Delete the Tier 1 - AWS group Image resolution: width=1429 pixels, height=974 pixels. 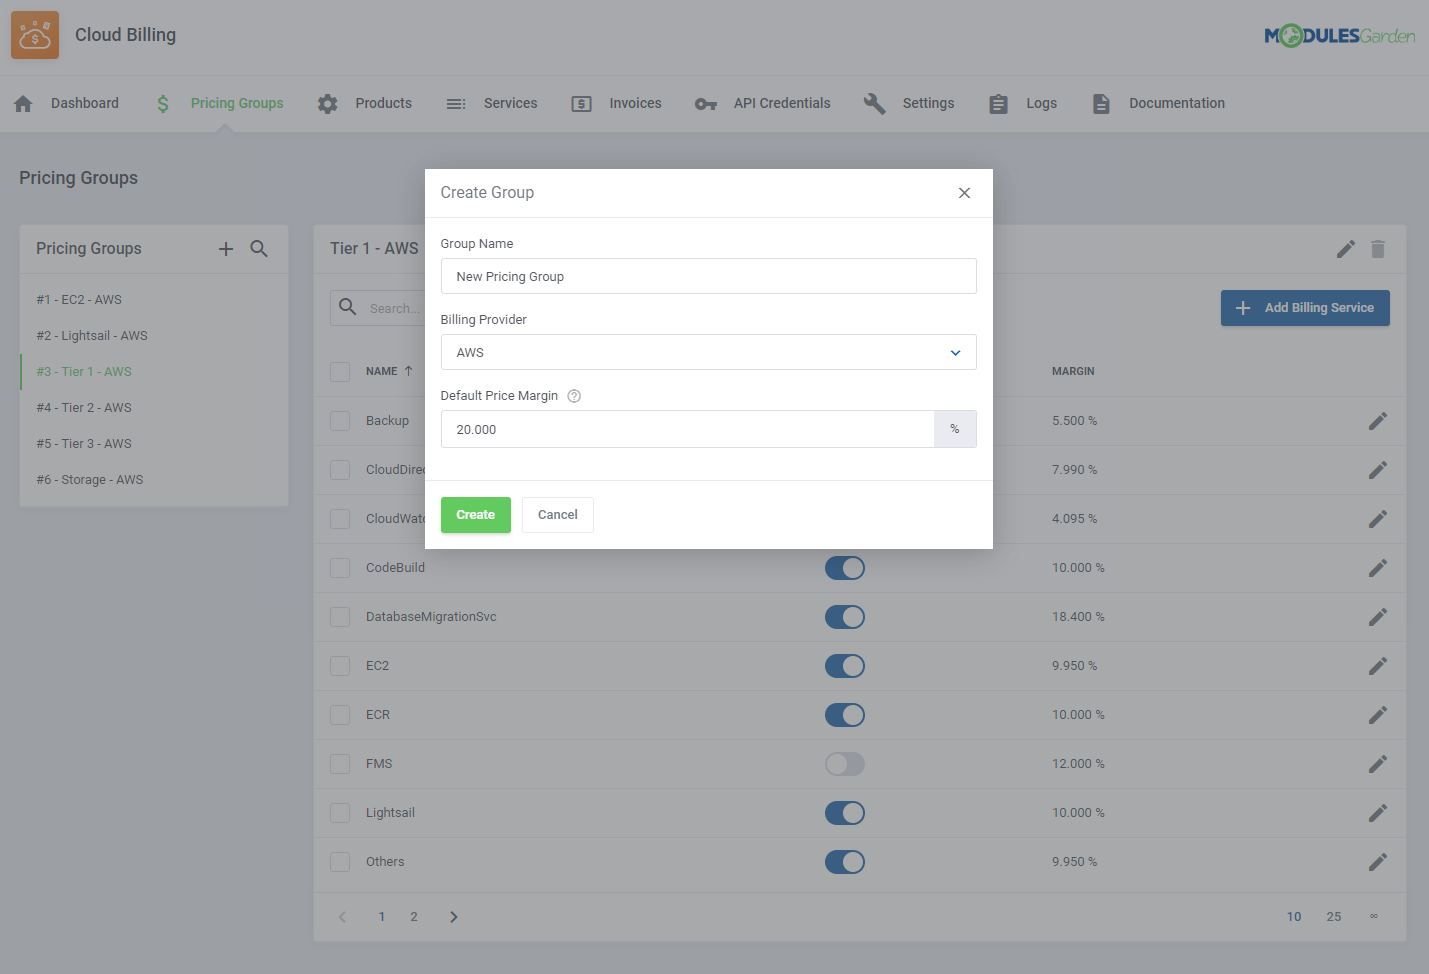point(1378,249)
